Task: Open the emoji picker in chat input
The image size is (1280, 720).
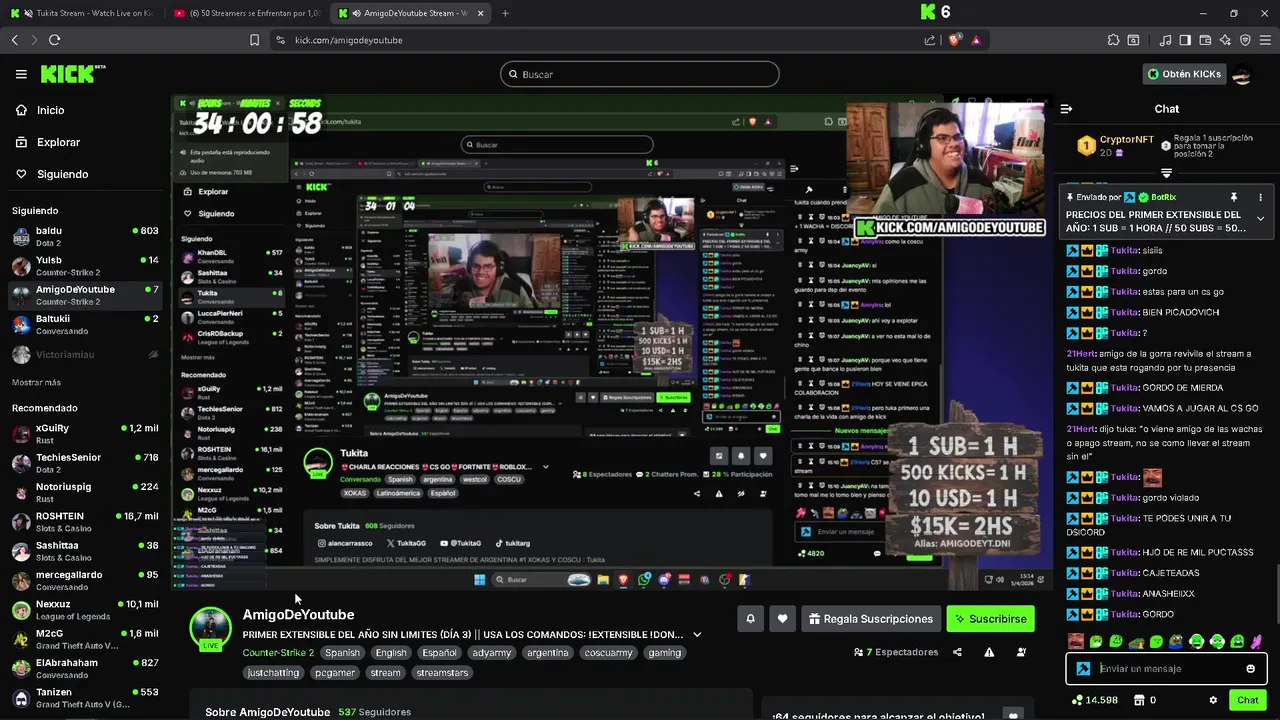Action: coord(1250,669)
